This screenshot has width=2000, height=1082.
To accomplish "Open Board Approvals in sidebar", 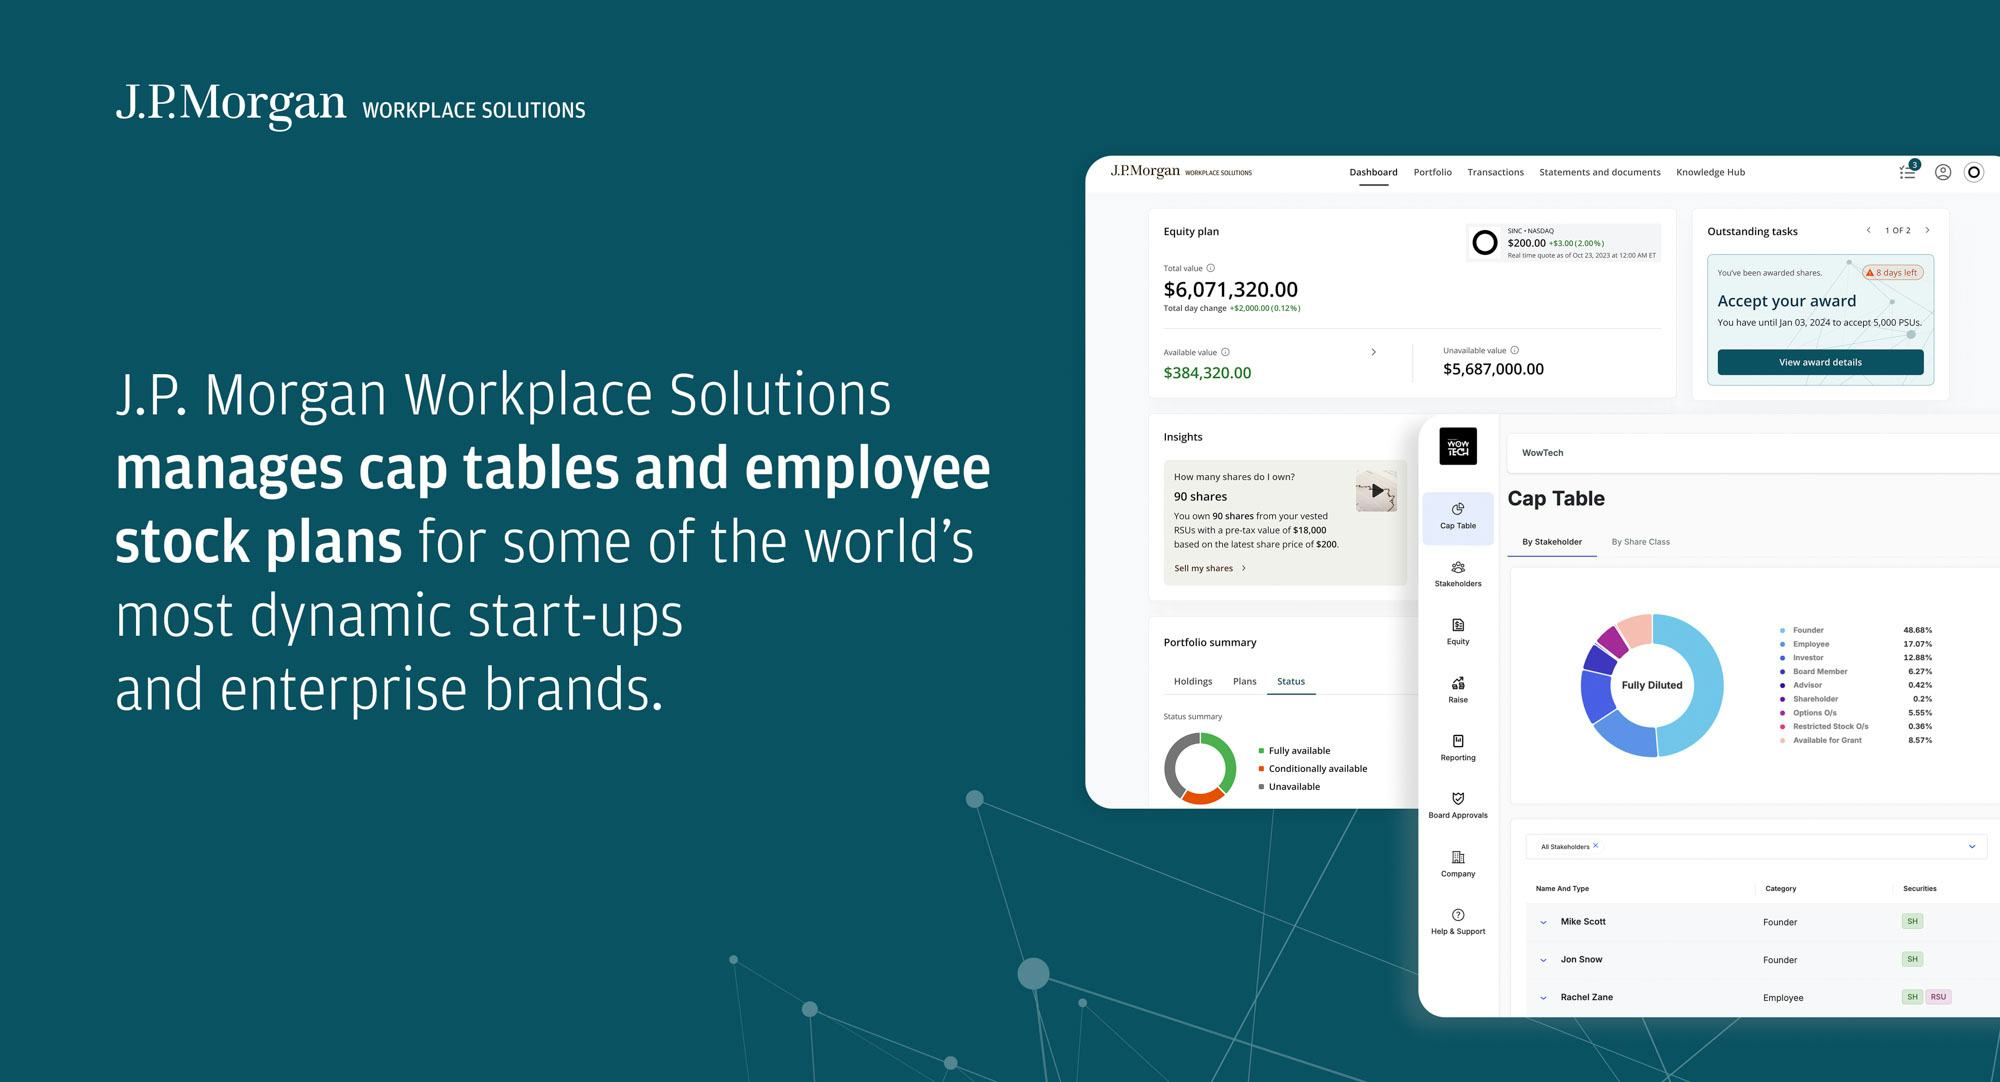I will coord(1458,806).
